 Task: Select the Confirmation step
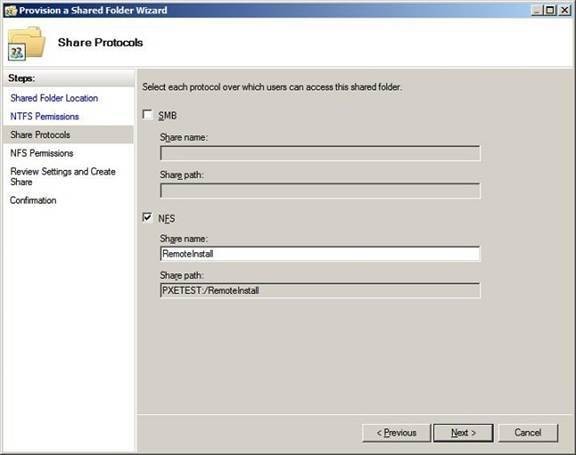pos(33,201)
